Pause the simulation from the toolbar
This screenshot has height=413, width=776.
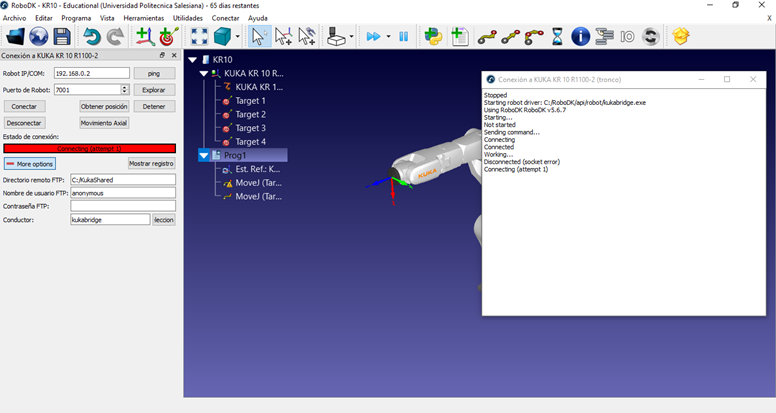(x=404, y=37)
